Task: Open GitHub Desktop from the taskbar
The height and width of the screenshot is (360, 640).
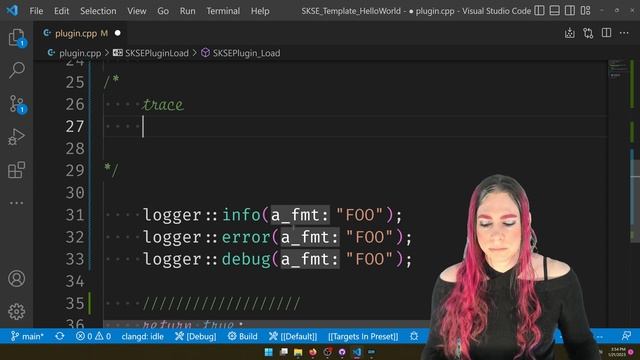Action: tap(342, 352)
